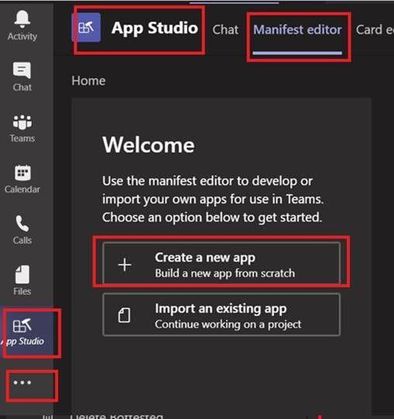The width and height of the screenshot is (394, 419).
Task: Click the plus icon for new app
Action: click(x=125, y=265)
